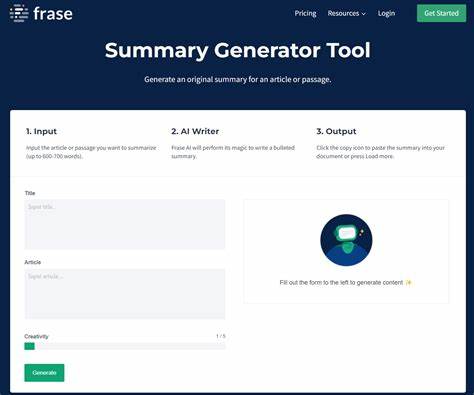
Task: Click the Creativity '1 / 5' value
Action: click(x=221, y=336)
